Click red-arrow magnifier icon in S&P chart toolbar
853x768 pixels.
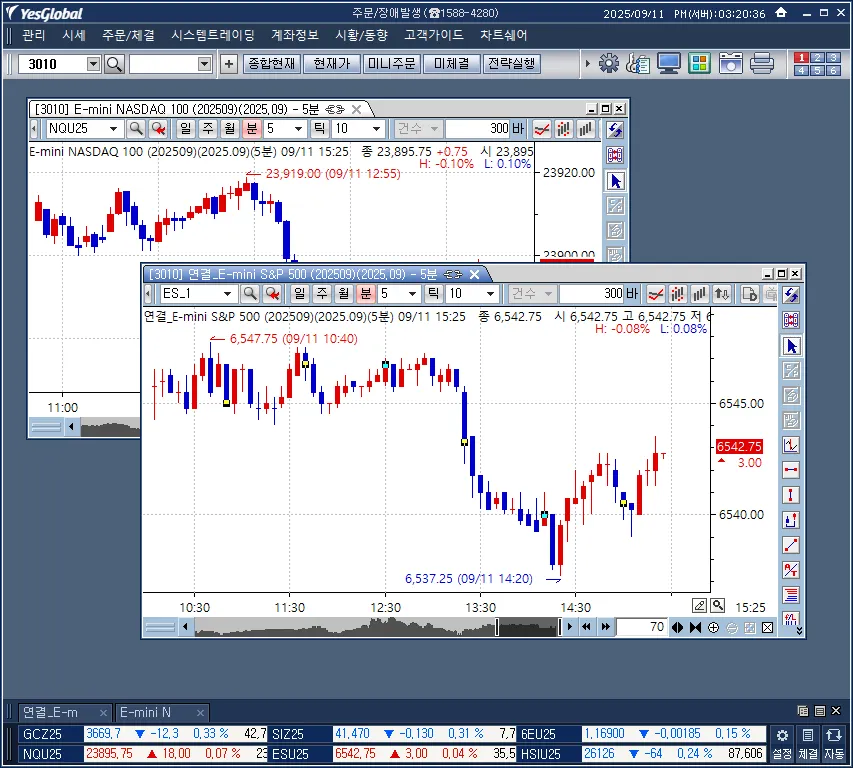[x=272, y=294]
